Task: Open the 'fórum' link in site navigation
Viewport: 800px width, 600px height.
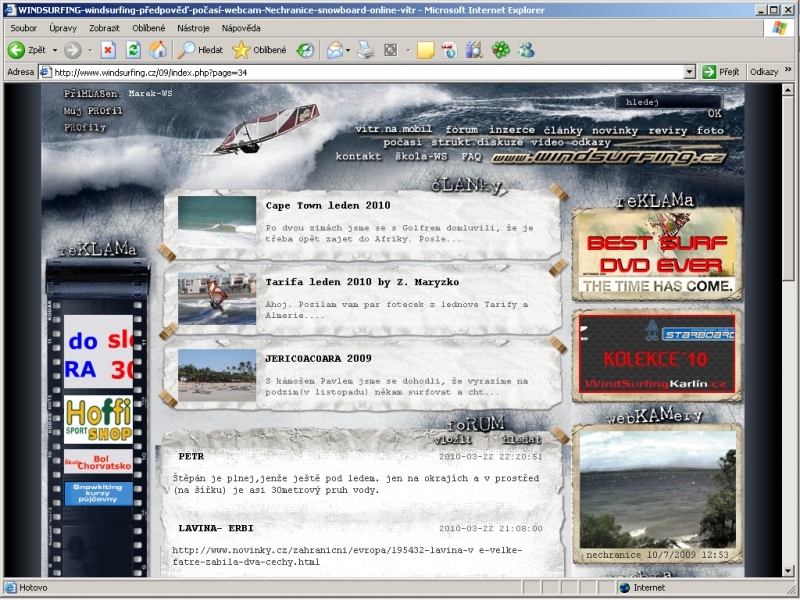Action: click(461, 130)
